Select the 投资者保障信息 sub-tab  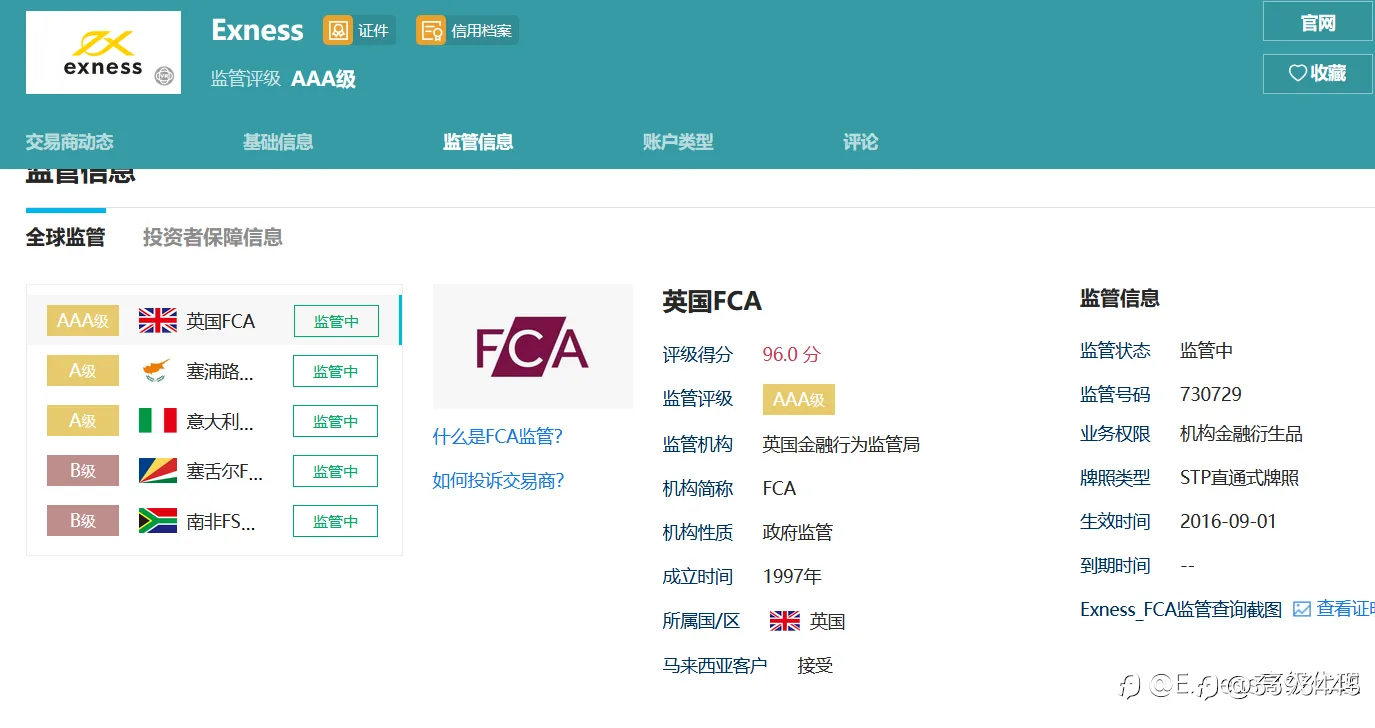pos(213,237)
